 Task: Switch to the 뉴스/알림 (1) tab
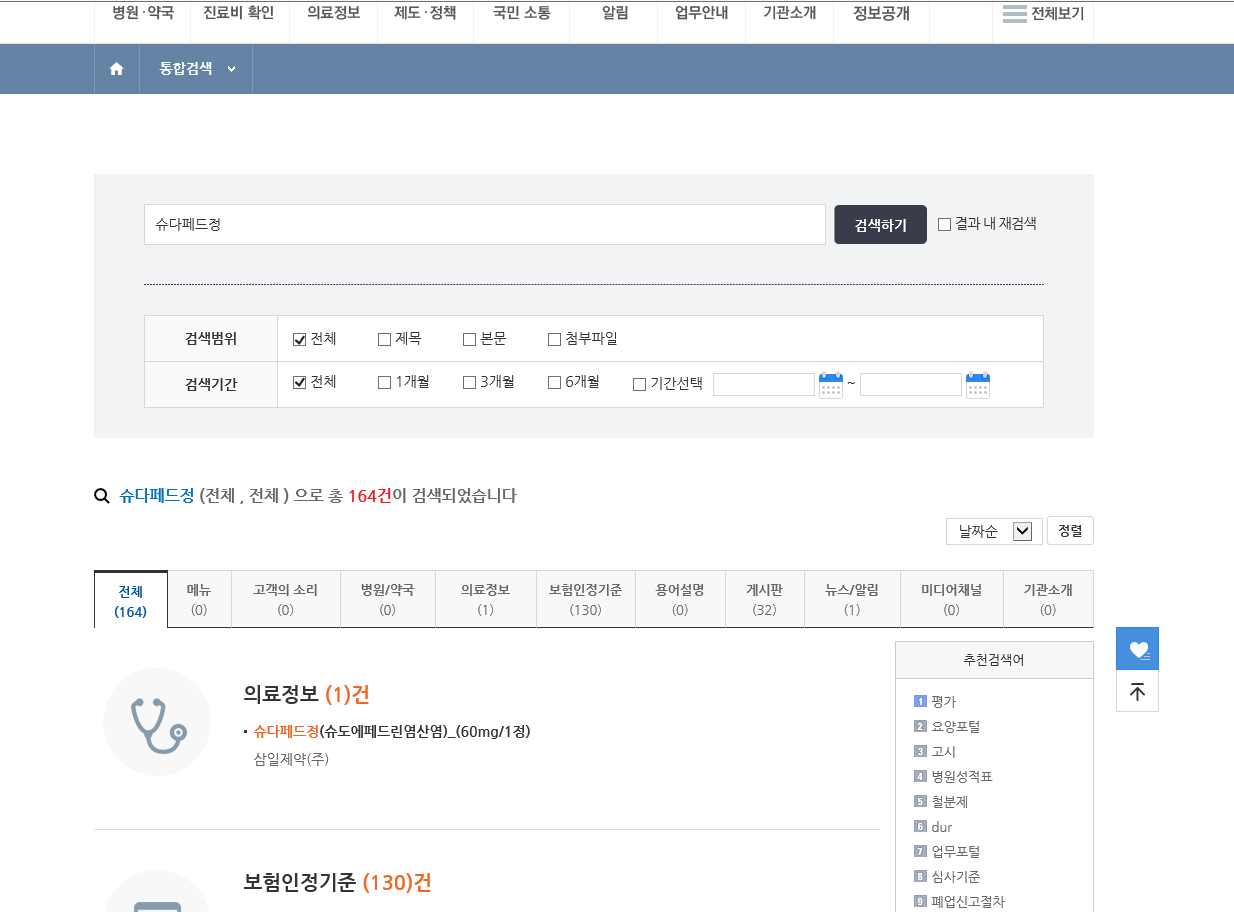click(x=852, y=599)
